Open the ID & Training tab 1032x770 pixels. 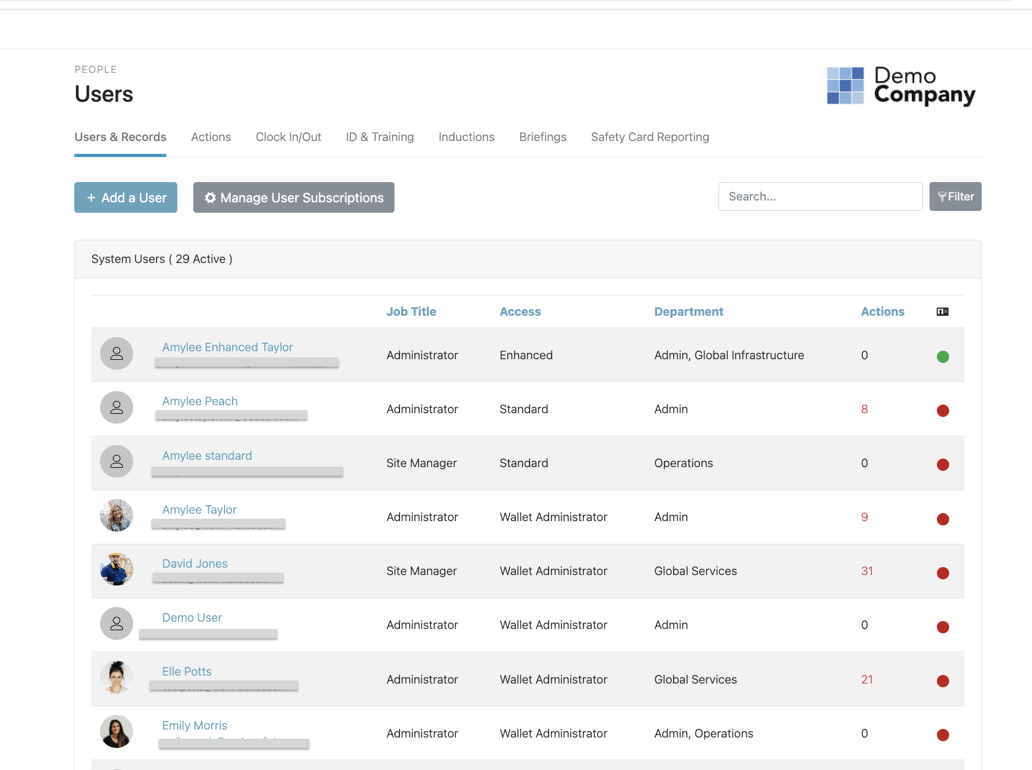[380, 137]
